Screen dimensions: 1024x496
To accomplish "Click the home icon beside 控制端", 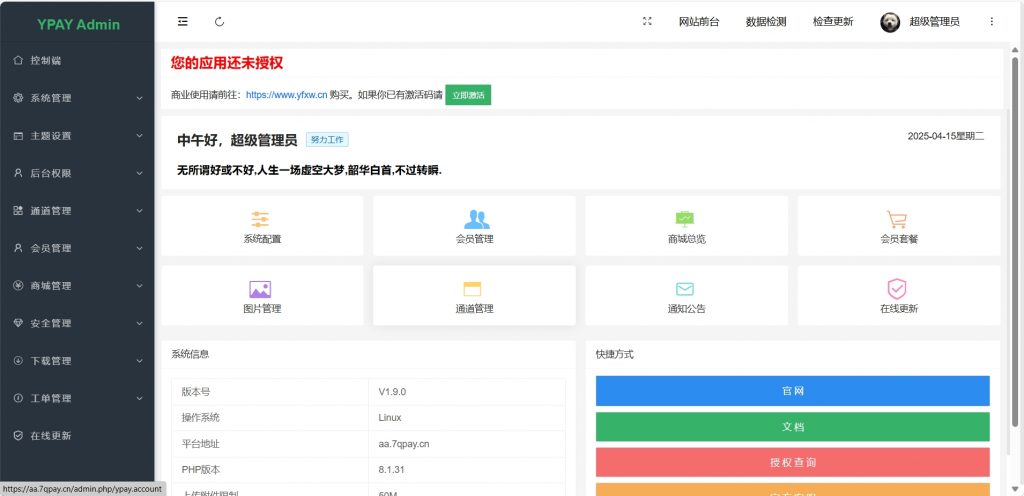I will (18, 60).
